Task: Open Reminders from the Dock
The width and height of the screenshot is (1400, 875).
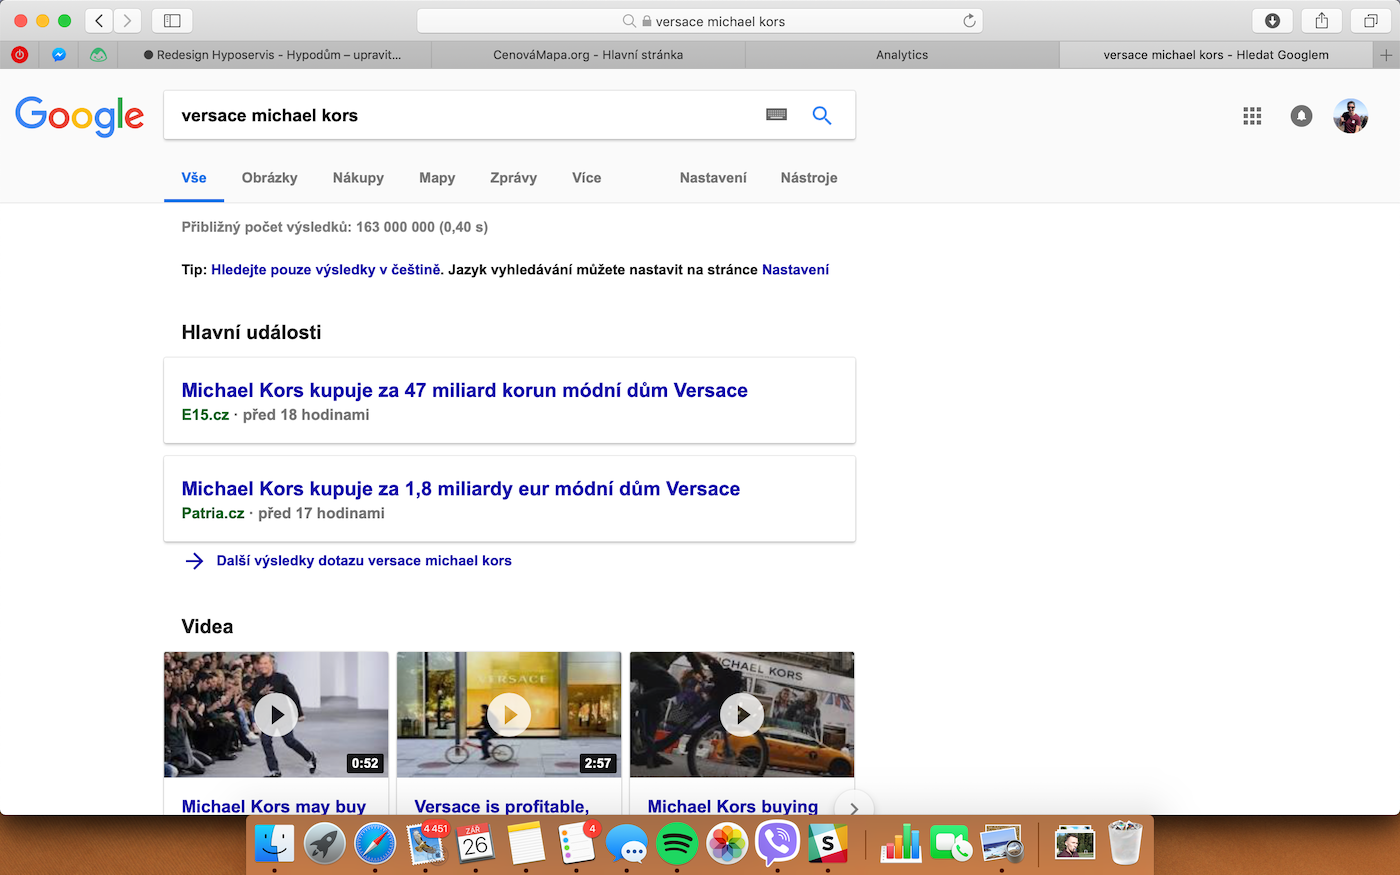Action: [577, 844]
